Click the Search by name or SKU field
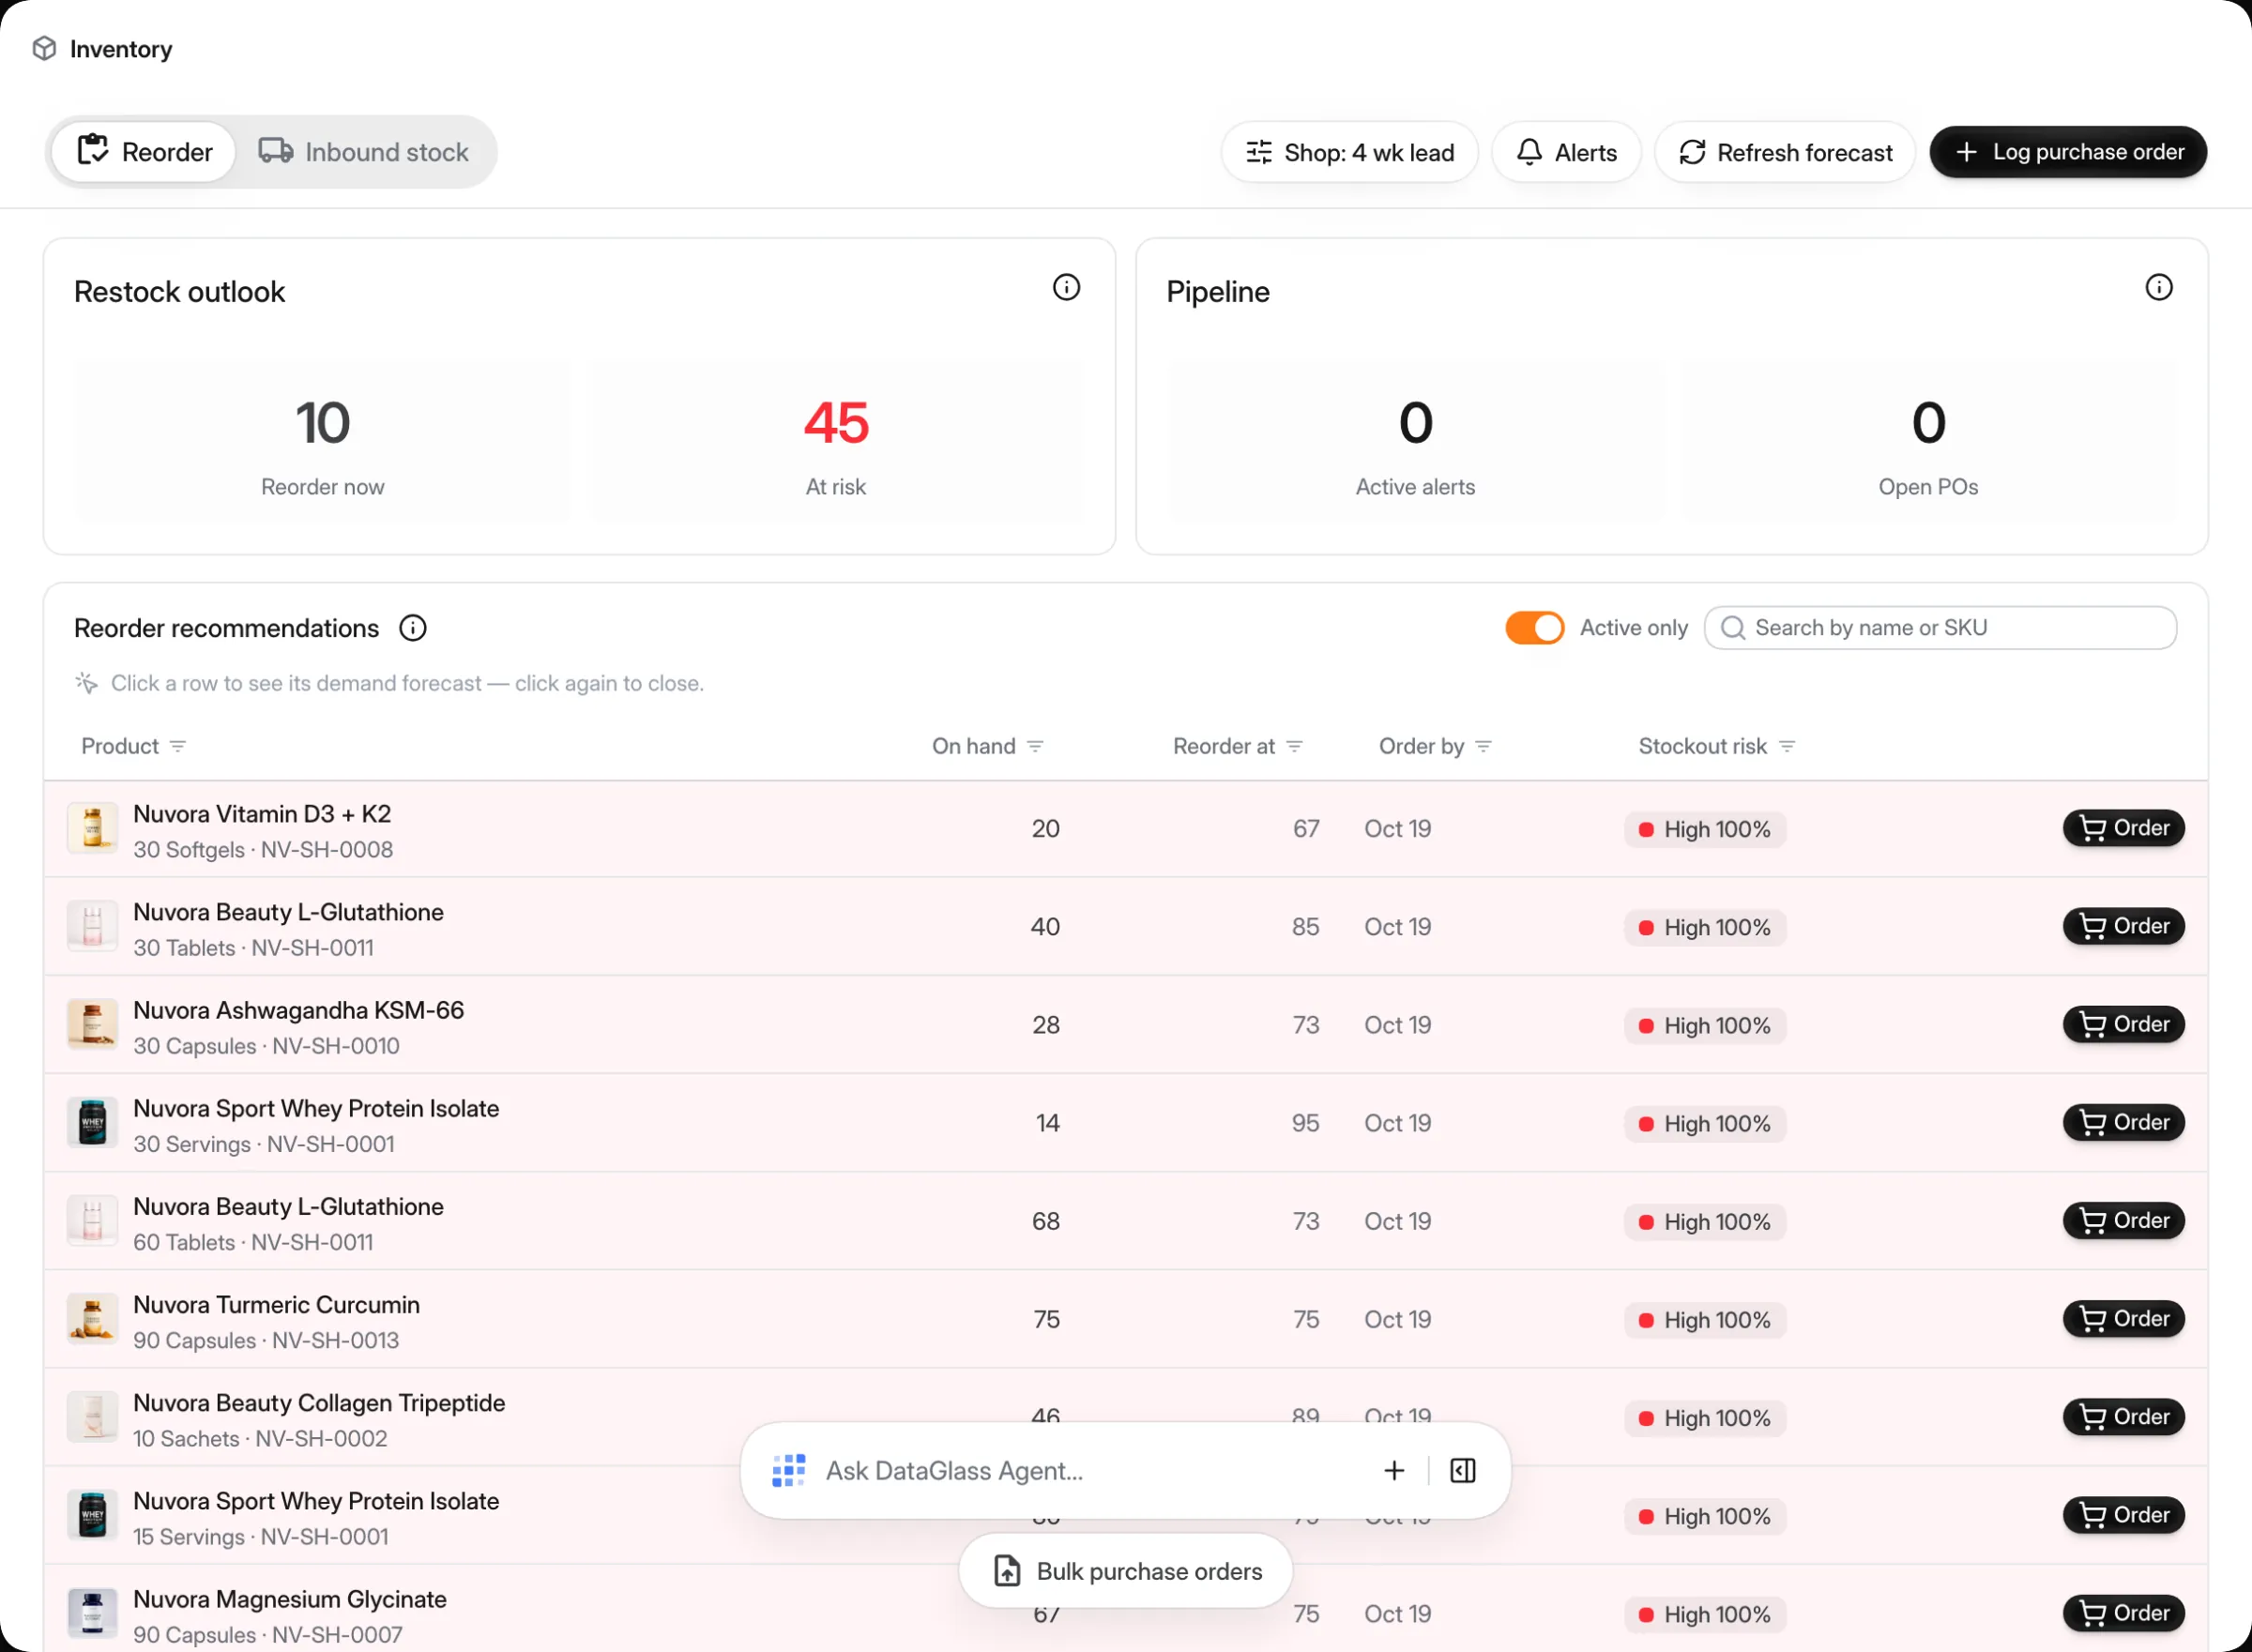This screenshot has height=1652, width=2252. pos(1940,628)
